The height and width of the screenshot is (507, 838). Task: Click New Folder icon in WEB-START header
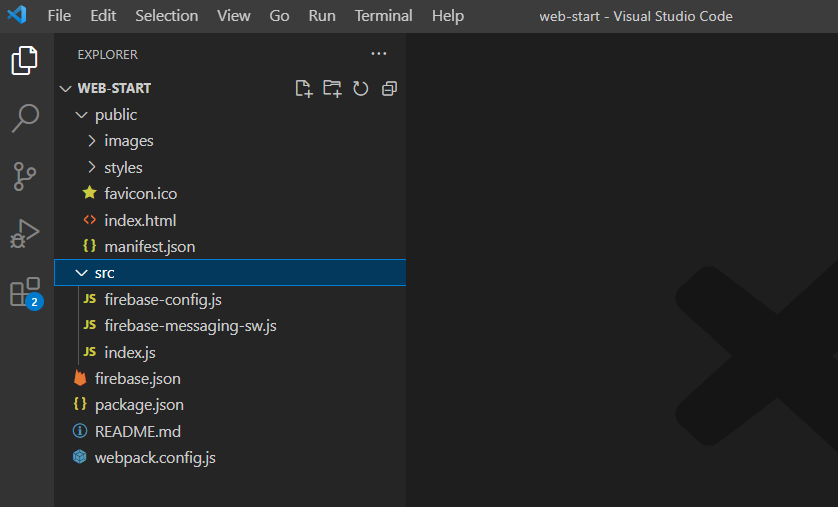point(332,88)
